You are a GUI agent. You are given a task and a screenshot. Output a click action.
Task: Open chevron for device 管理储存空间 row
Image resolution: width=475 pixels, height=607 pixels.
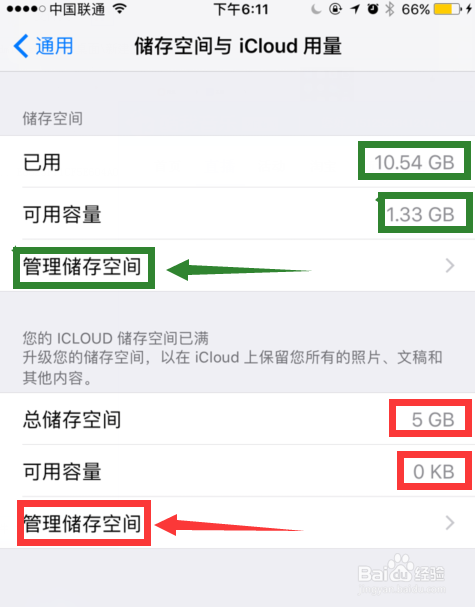(450, 266)
